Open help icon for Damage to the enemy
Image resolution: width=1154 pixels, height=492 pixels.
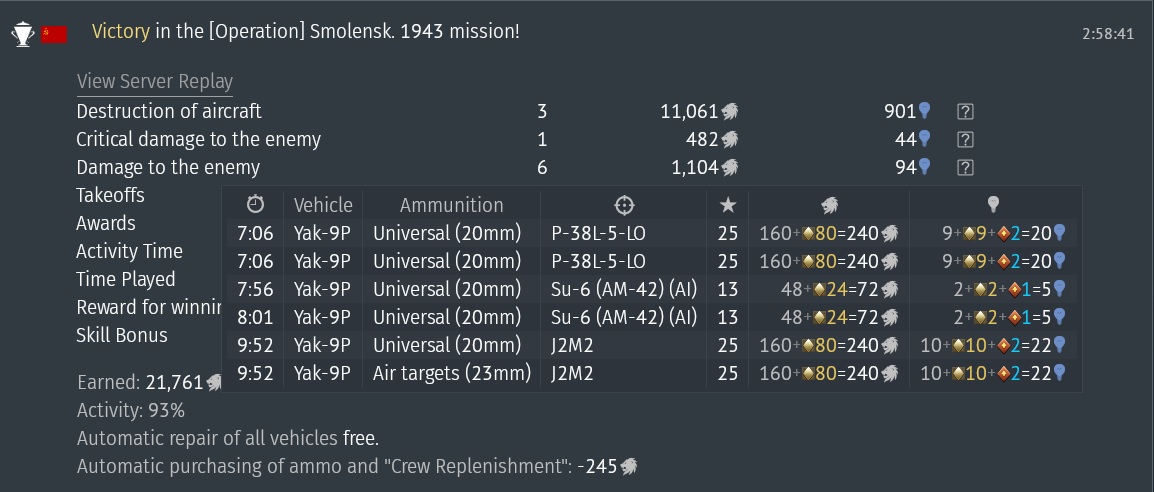tap(966, 168)
